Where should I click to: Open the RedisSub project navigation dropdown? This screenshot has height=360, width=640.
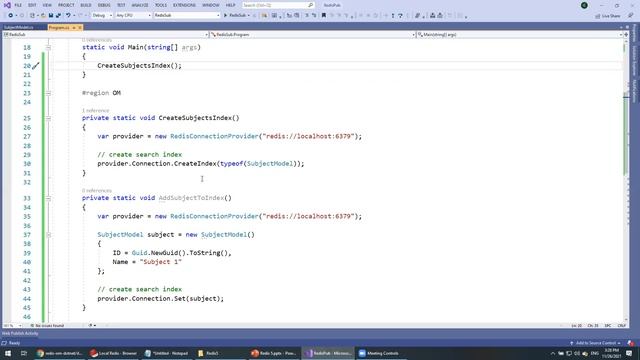coord(105,35)
